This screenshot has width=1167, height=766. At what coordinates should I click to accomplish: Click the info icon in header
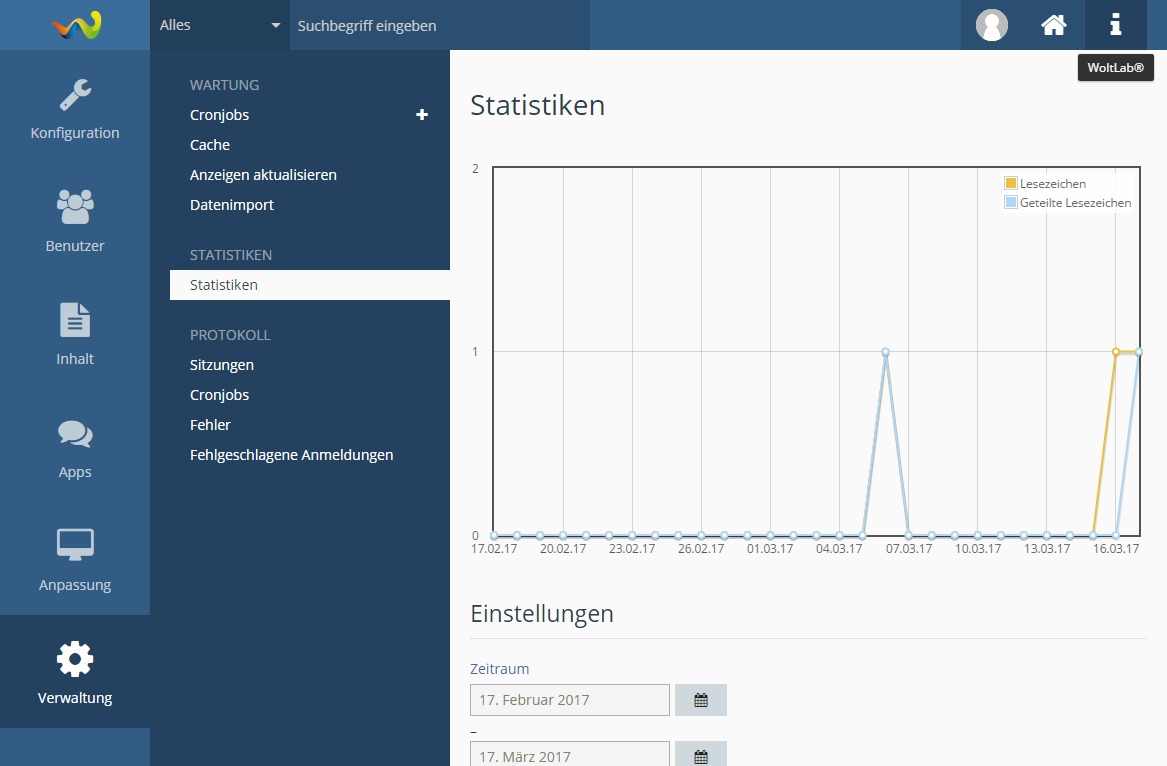1115,25
